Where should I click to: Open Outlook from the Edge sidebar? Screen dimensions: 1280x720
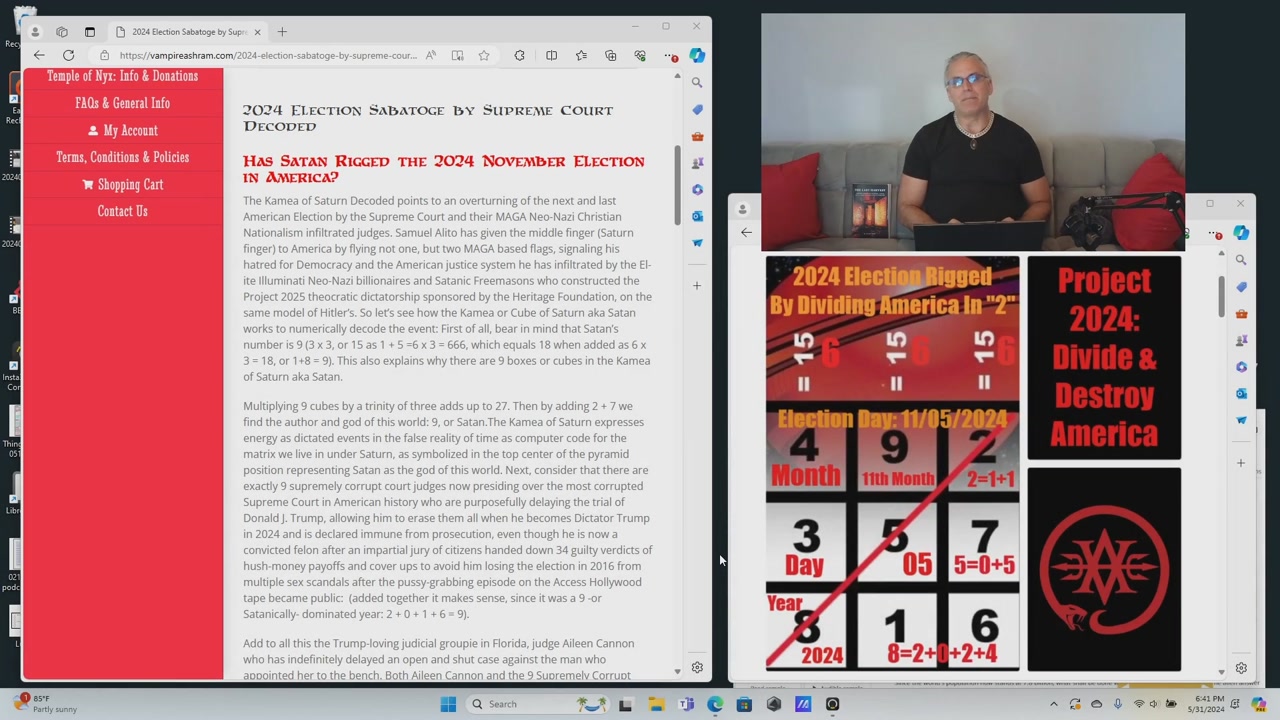click(x=697, y=216)
